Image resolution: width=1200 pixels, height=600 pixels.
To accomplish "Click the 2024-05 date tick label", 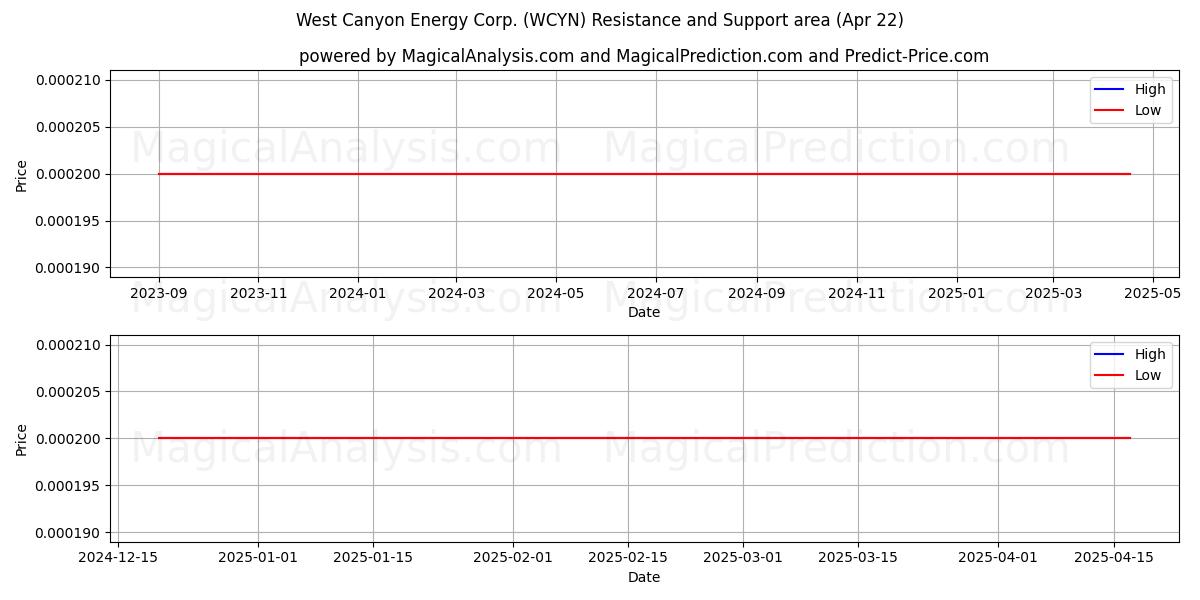I will pyautogui.click(x=556, y=294).
